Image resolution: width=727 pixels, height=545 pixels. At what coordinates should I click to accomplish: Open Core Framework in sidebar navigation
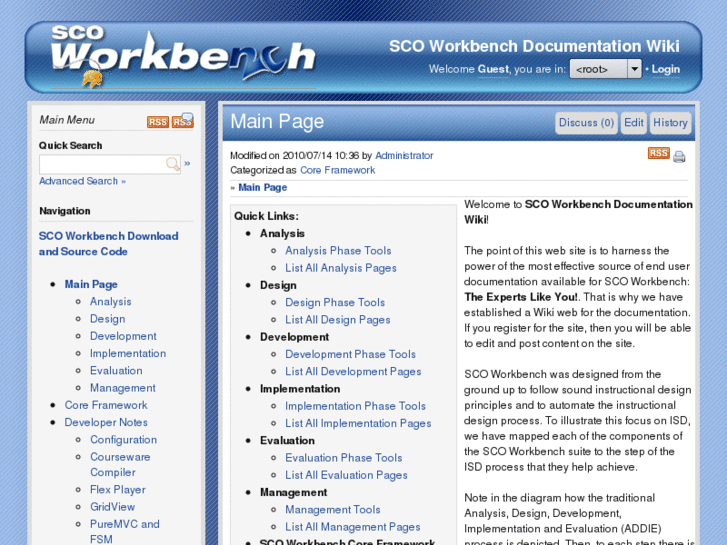(106, 405)
